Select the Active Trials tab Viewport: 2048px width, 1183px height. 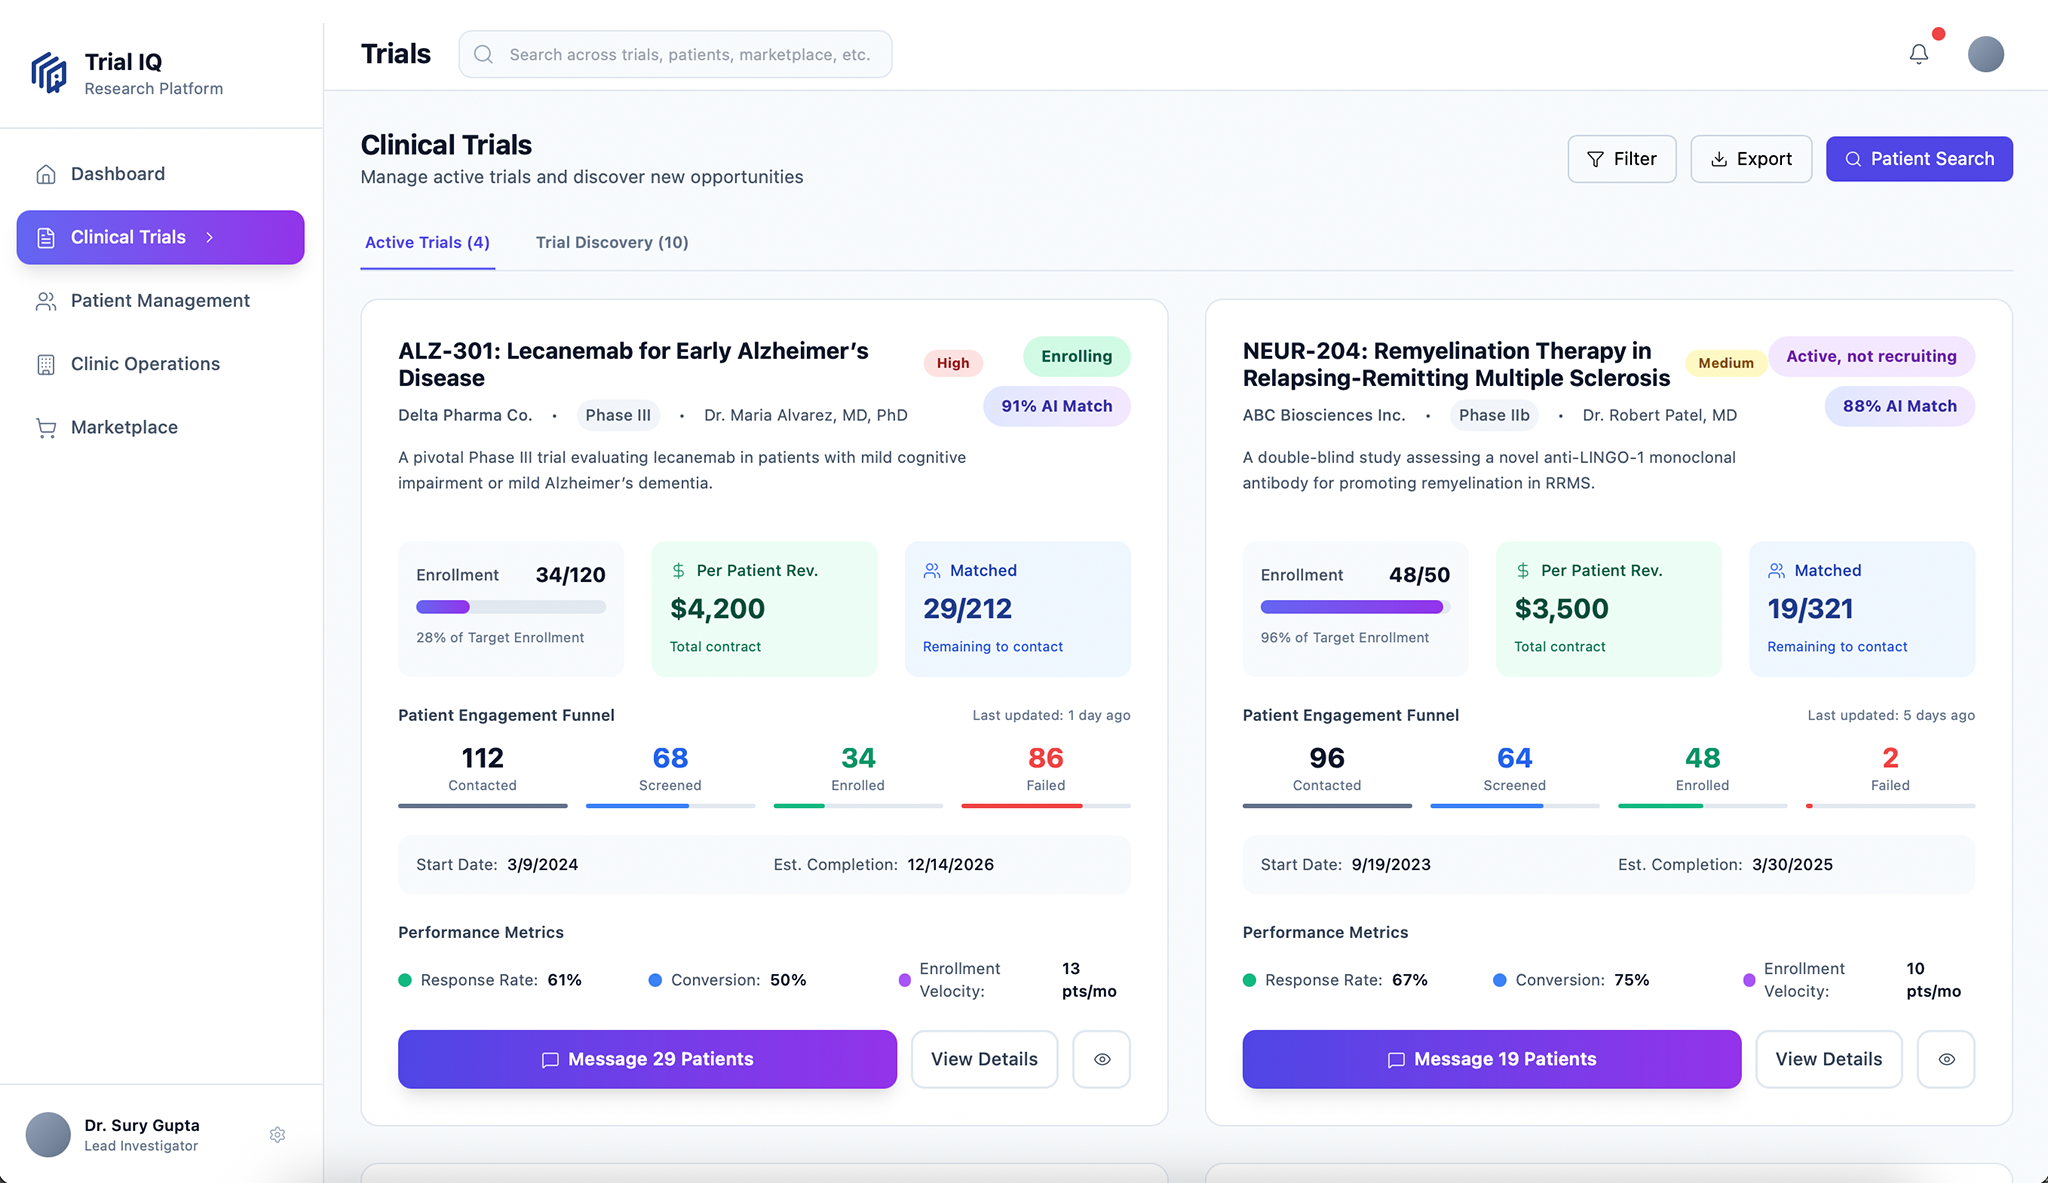427,242
